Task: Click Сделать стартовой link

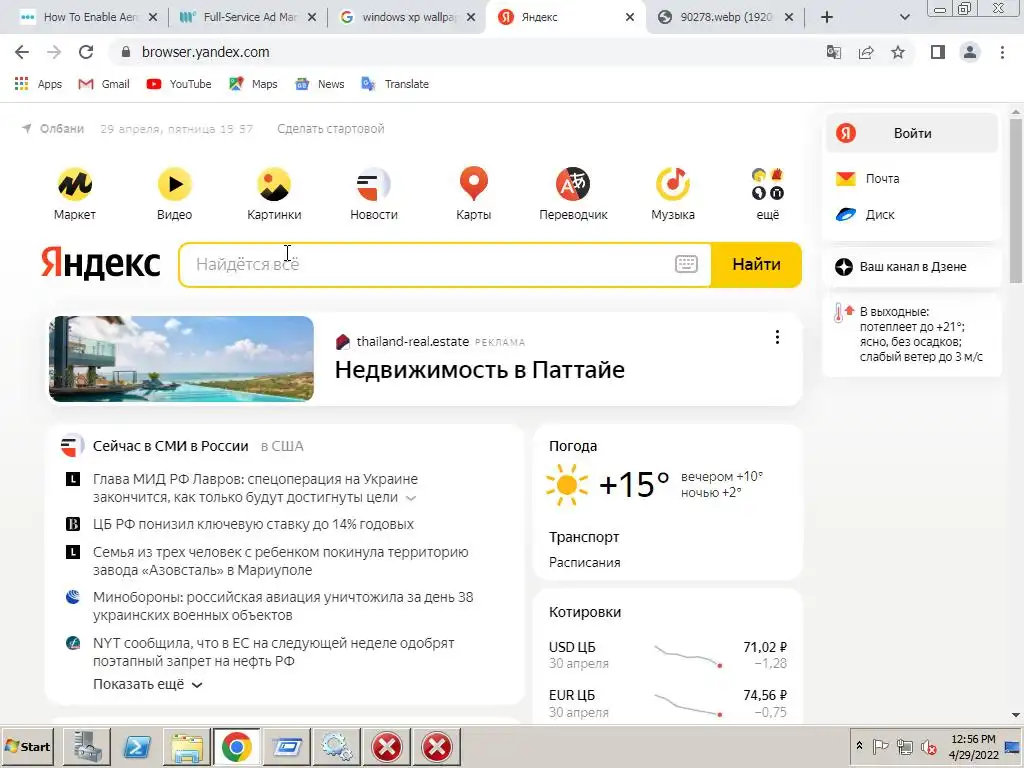Action: [x=330, y=129]
